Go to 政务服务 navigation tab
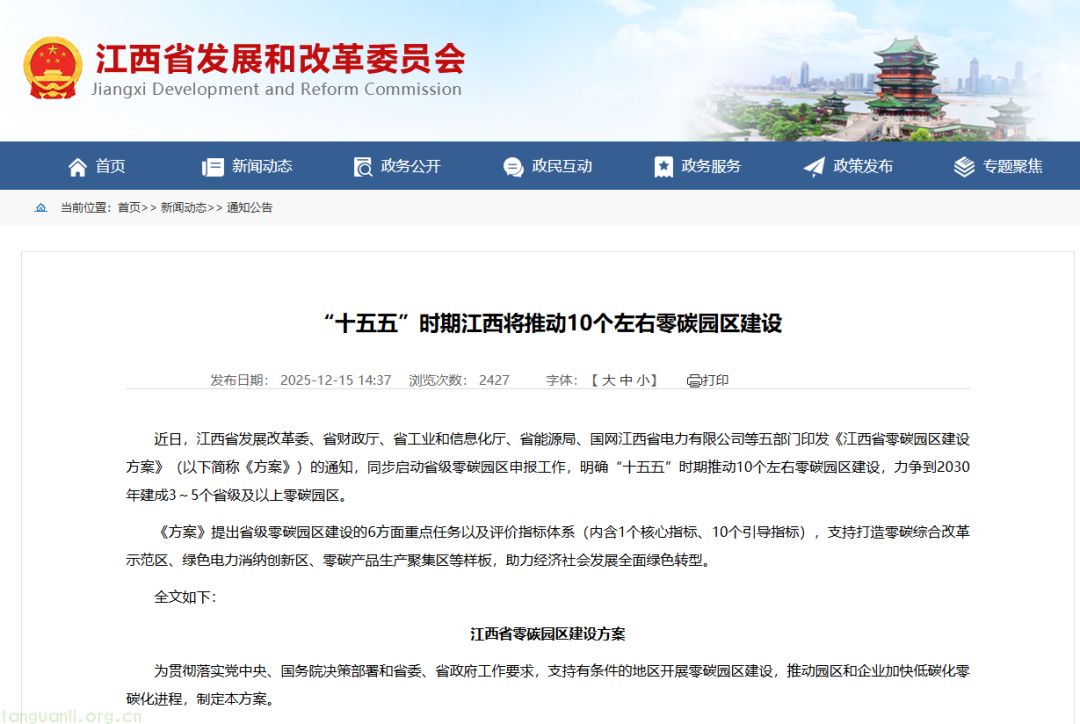This screenshot has width=1080, height=724. pos(711,167)
